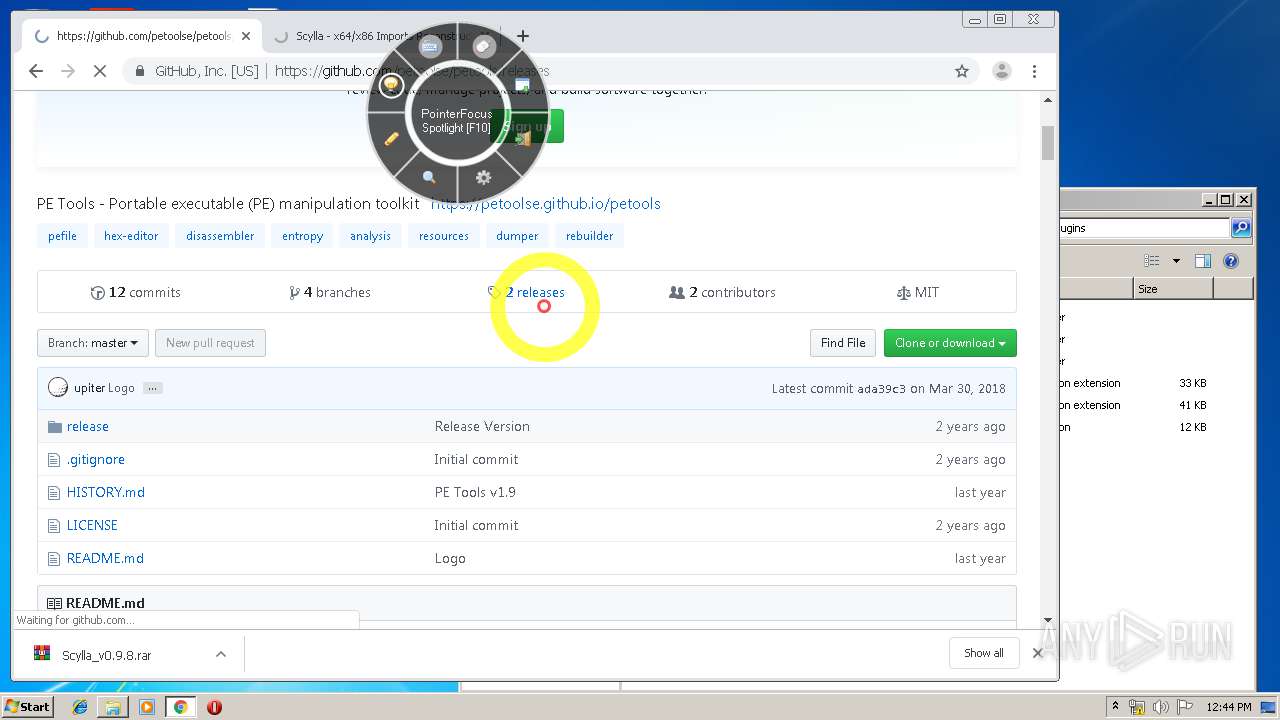
Task: Open the entropy topic tag
Action: (x=302, y=236)
